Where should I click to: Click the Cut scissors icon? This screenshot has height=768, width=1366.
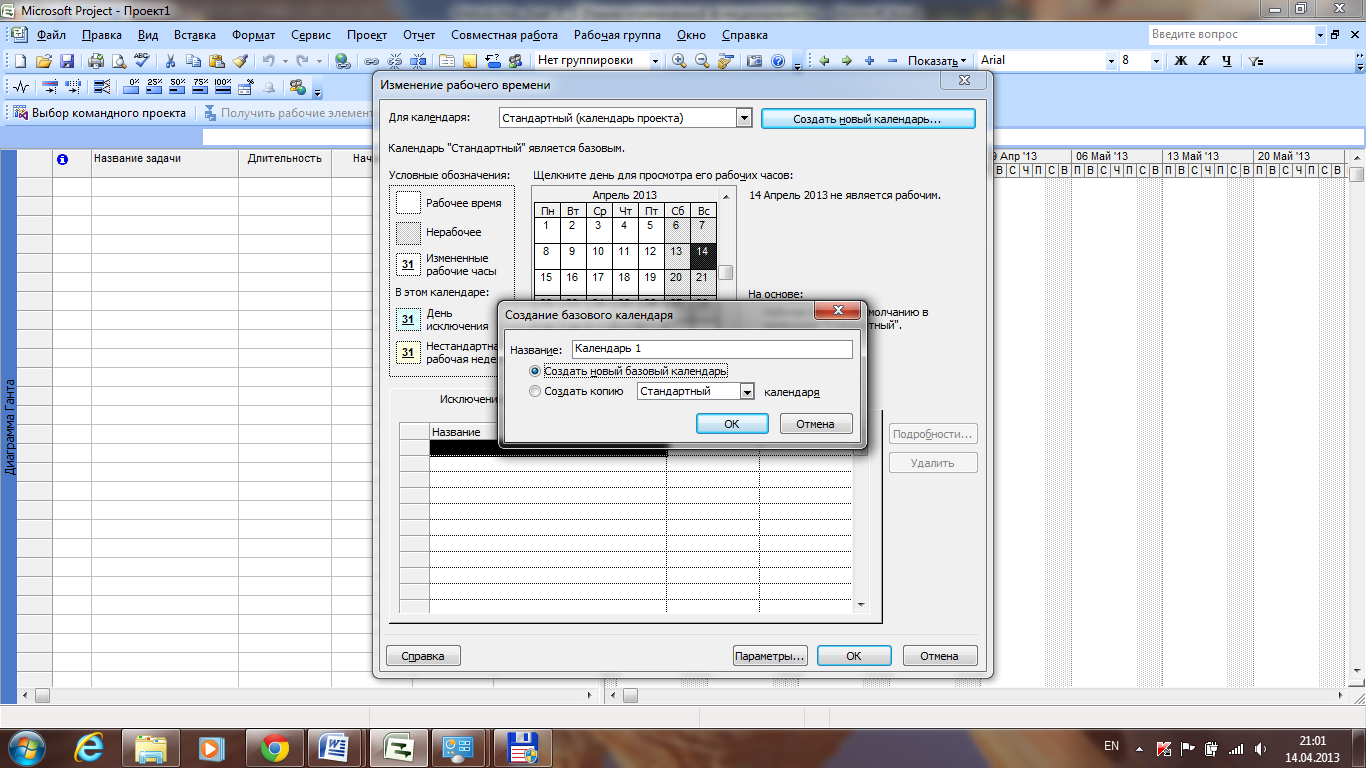[x=171, y=60]
